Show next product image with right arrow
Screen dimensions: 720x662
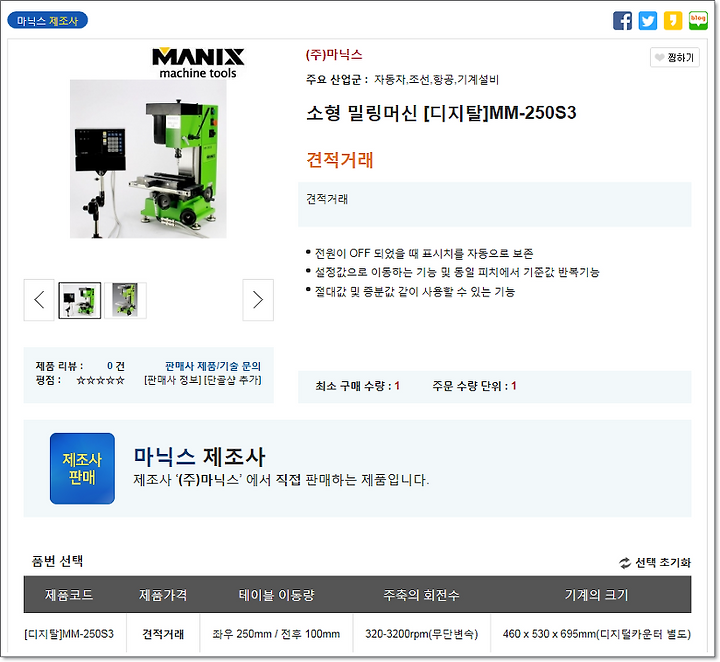point(258,300)
